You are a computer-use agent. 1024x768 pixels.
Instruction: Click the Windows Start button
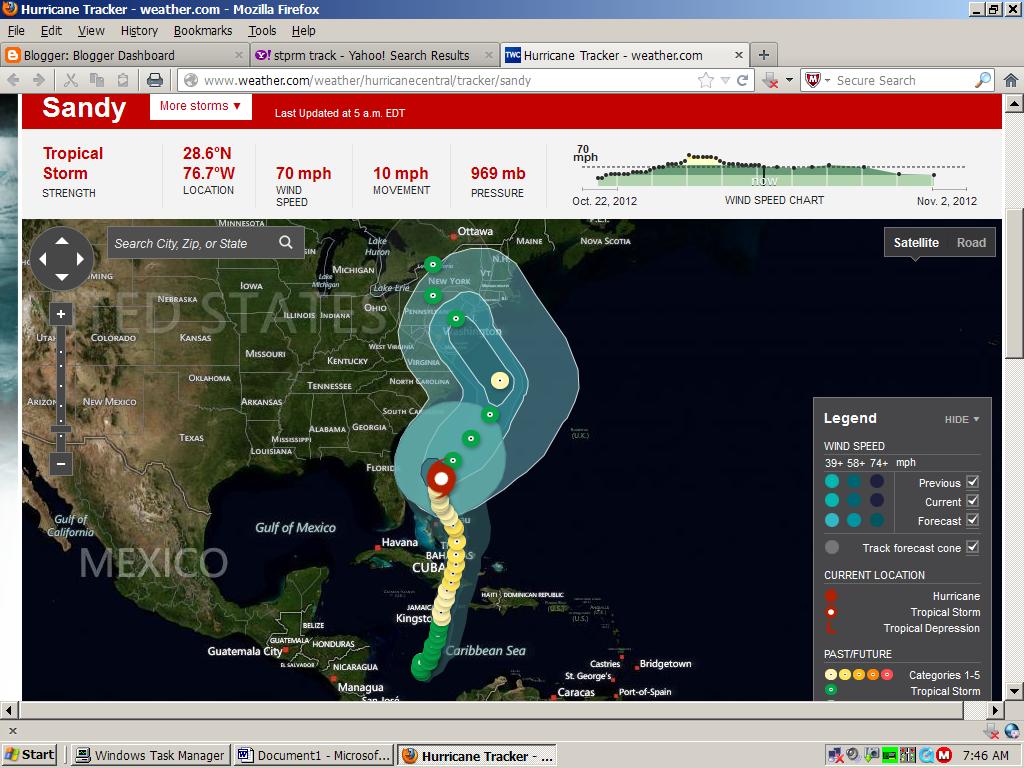tap(29, 755)
